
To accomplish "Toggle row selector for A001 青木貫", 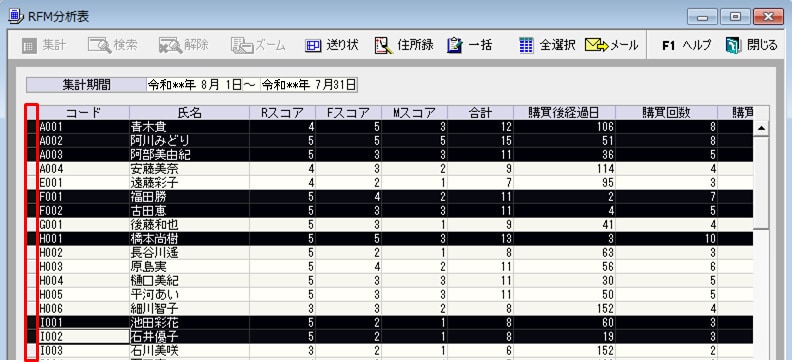I will coord(31,127).
